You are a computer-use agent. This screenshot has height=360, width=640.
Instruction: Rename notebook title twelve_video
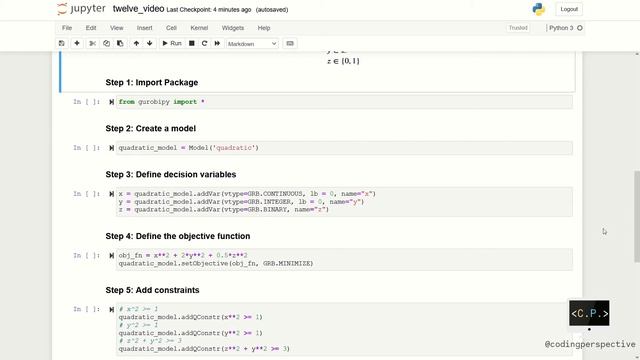[x=138, y=9]
